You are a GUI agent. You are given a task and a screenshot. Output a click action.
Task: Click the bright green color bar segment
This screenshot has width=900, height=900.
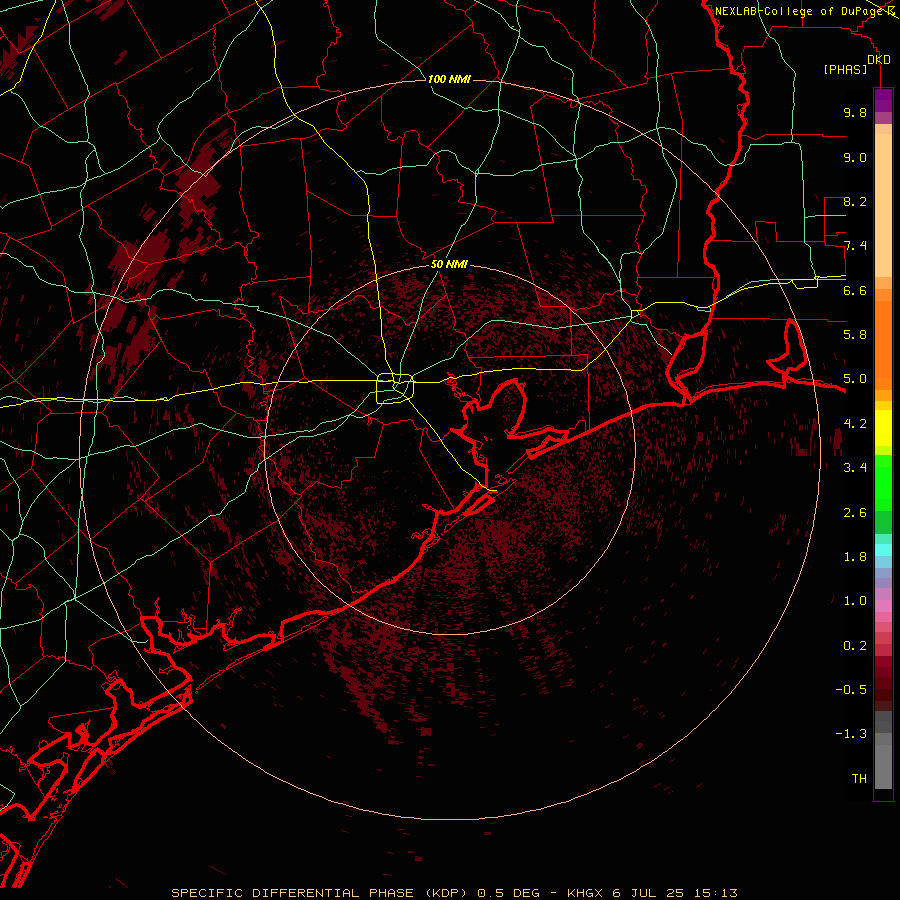pos(883,482)
